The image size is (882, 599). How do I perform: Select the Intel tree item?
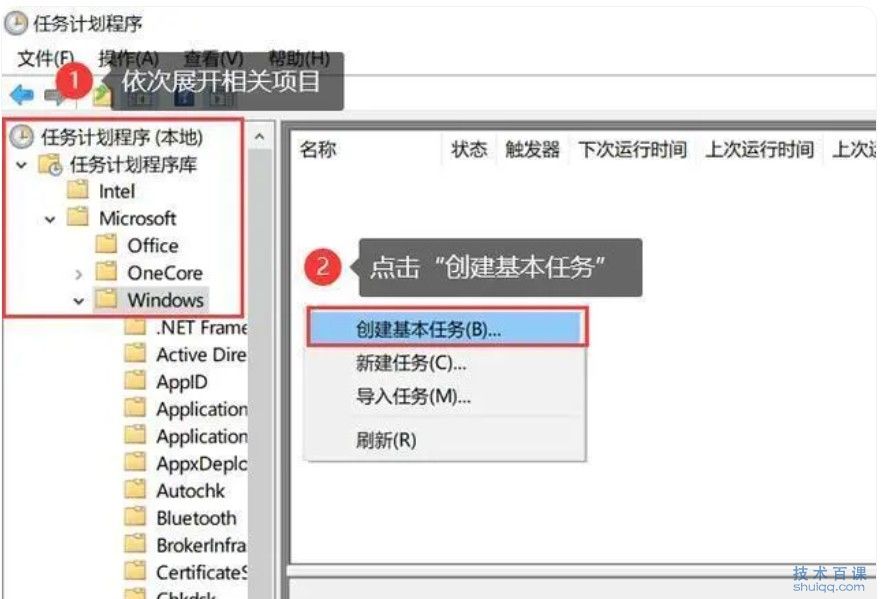117,191
